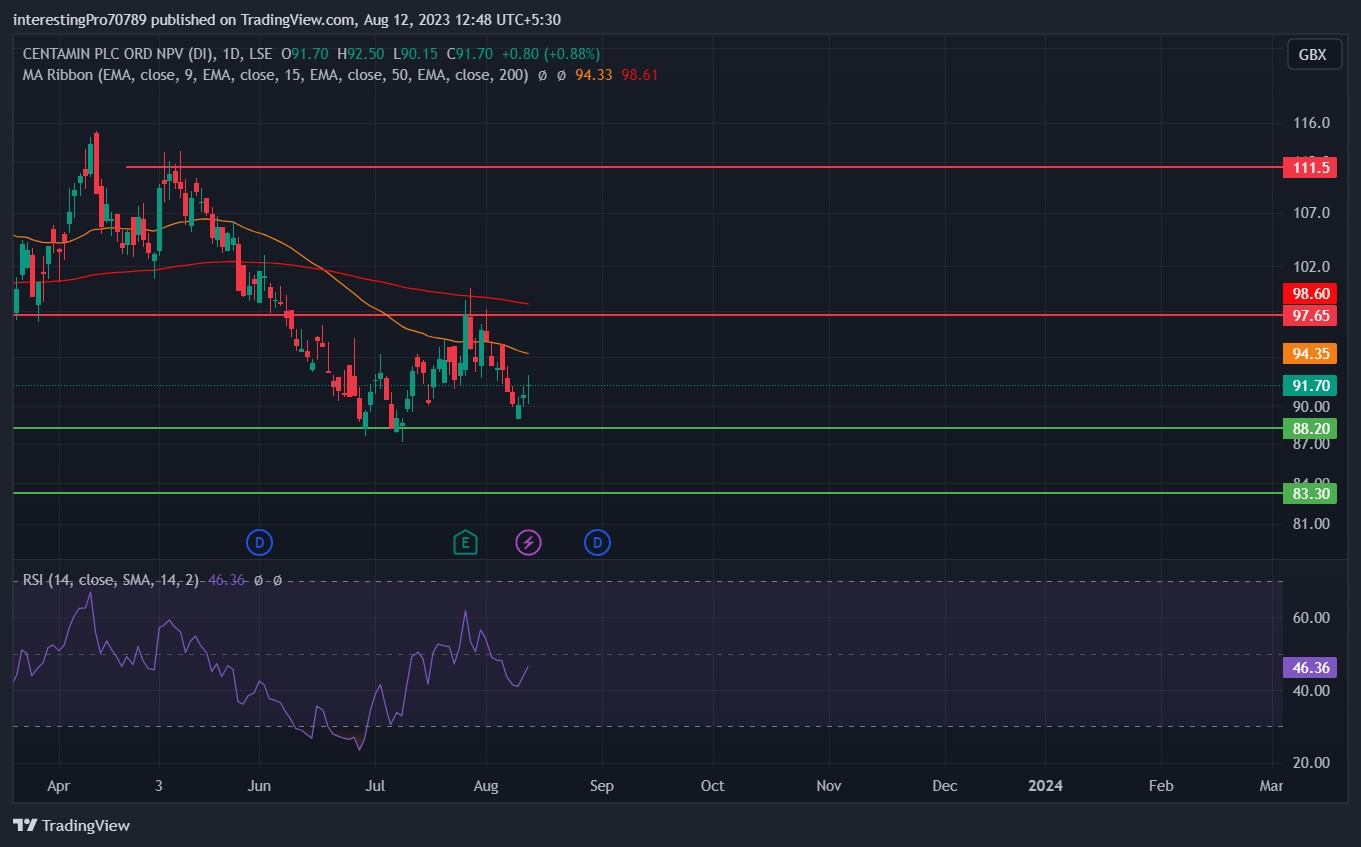1361x847 pixels.
Task: Select the 88.20 green support label
Action: tap(1310, 428)
